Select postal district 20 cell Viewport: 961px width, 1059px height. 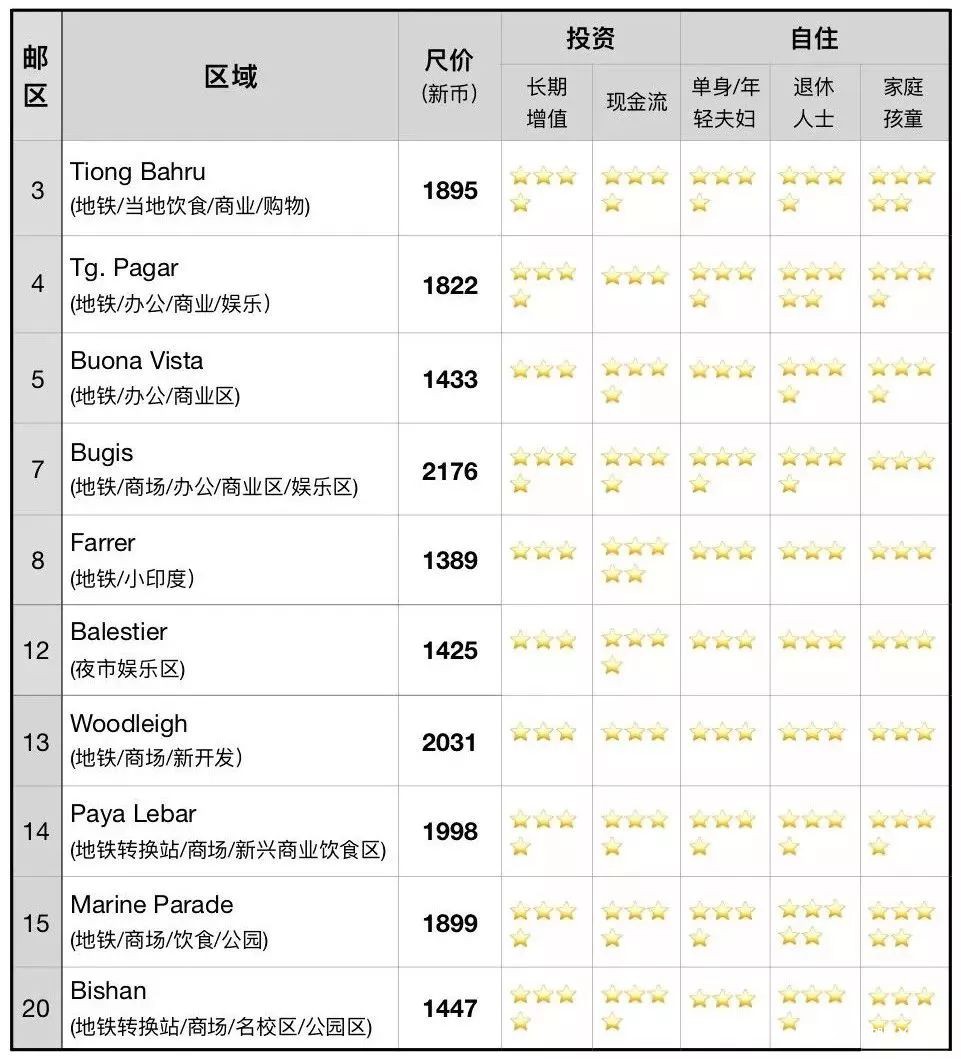(36, 1008)
